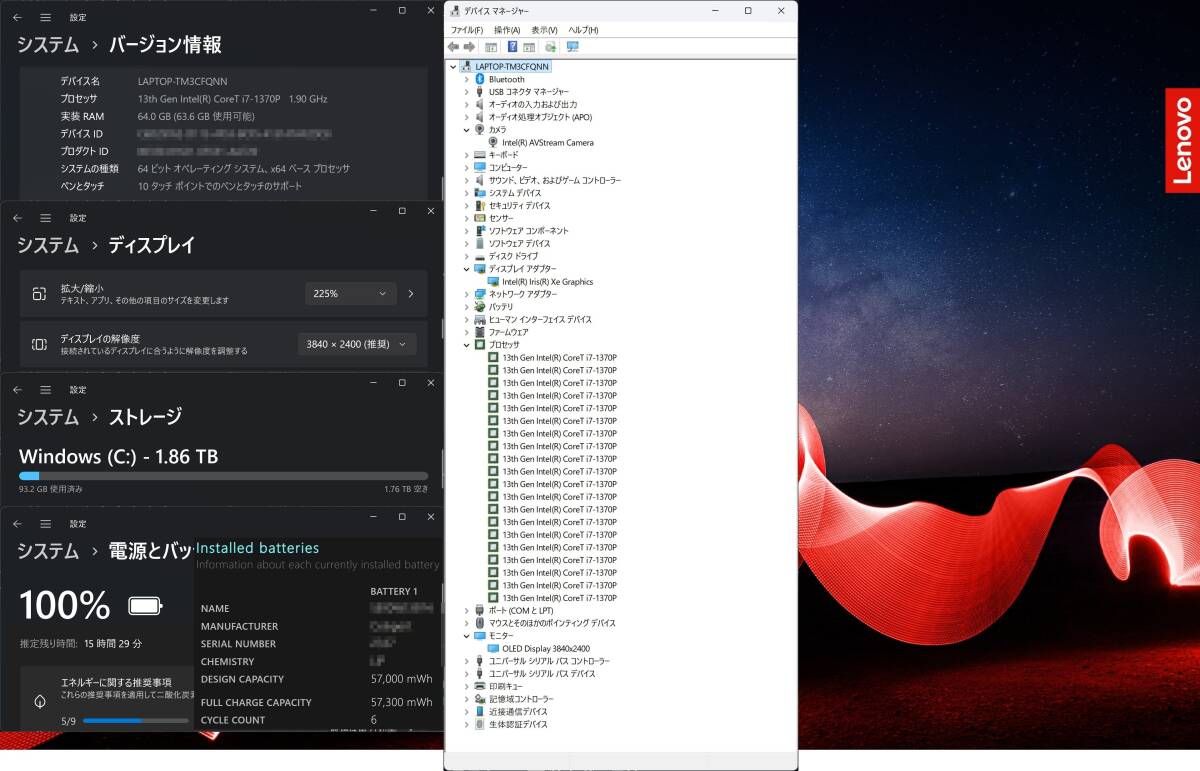Select Intel(R) AVStream Camera device
The height and width of the screenshot is (771, 1200).
pos(548,143)
